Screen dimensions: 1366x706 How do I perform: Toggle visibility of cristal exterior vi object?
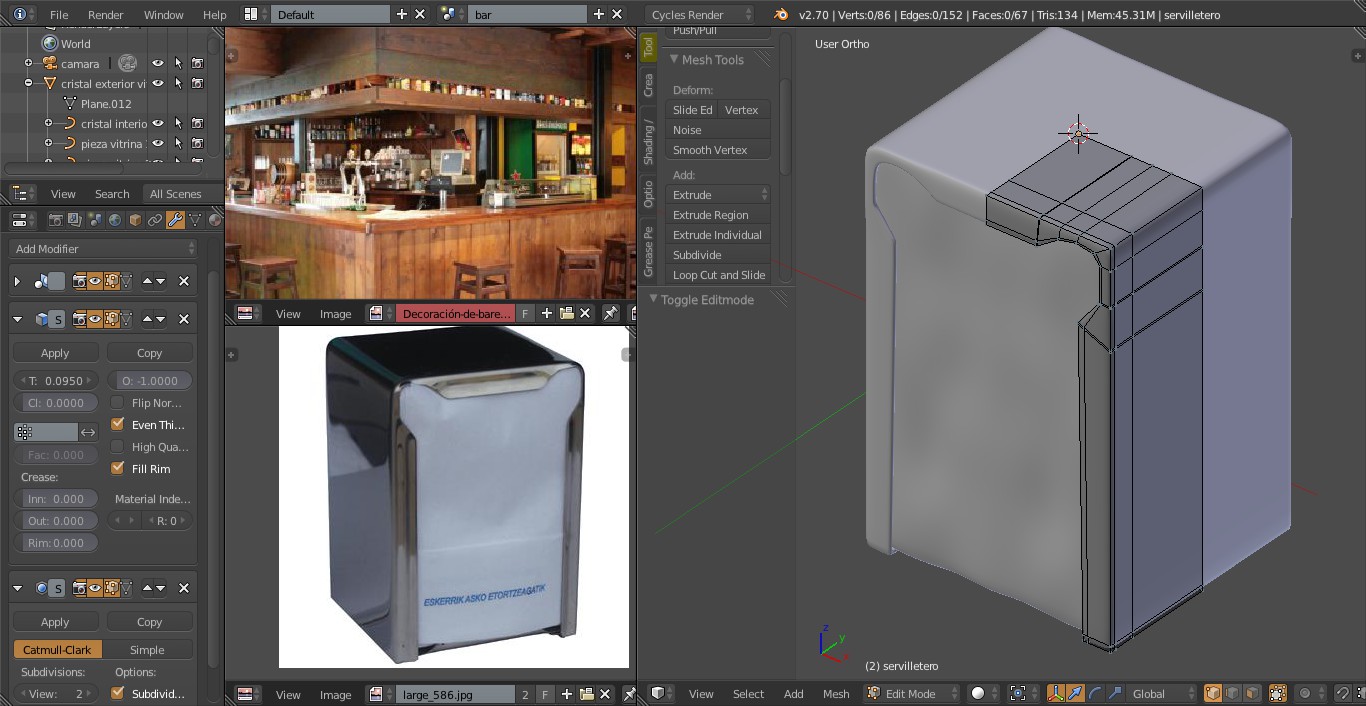point(158,83)
